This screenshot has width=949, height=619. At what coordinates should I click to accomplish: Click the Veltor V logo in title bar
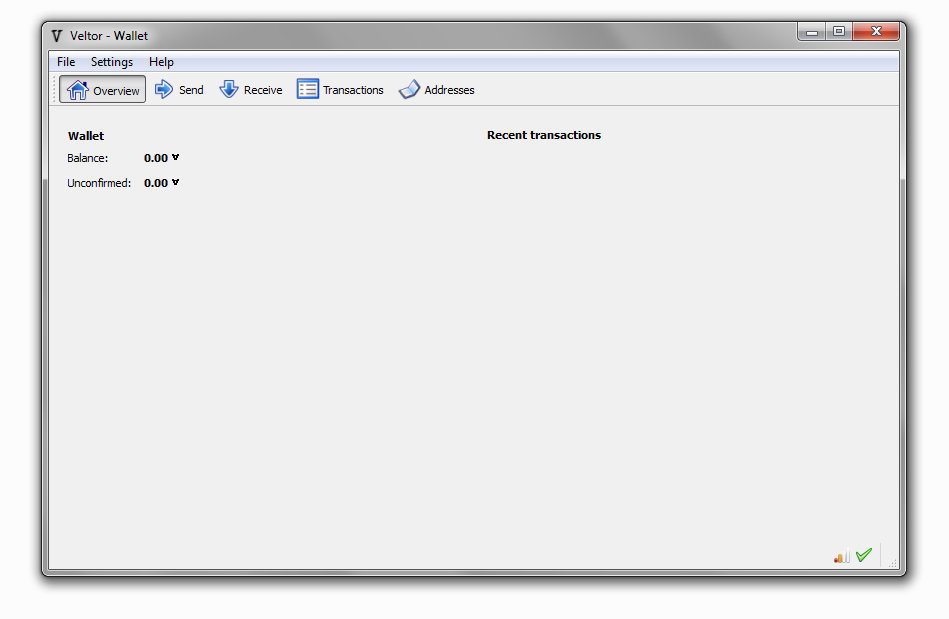57,36
